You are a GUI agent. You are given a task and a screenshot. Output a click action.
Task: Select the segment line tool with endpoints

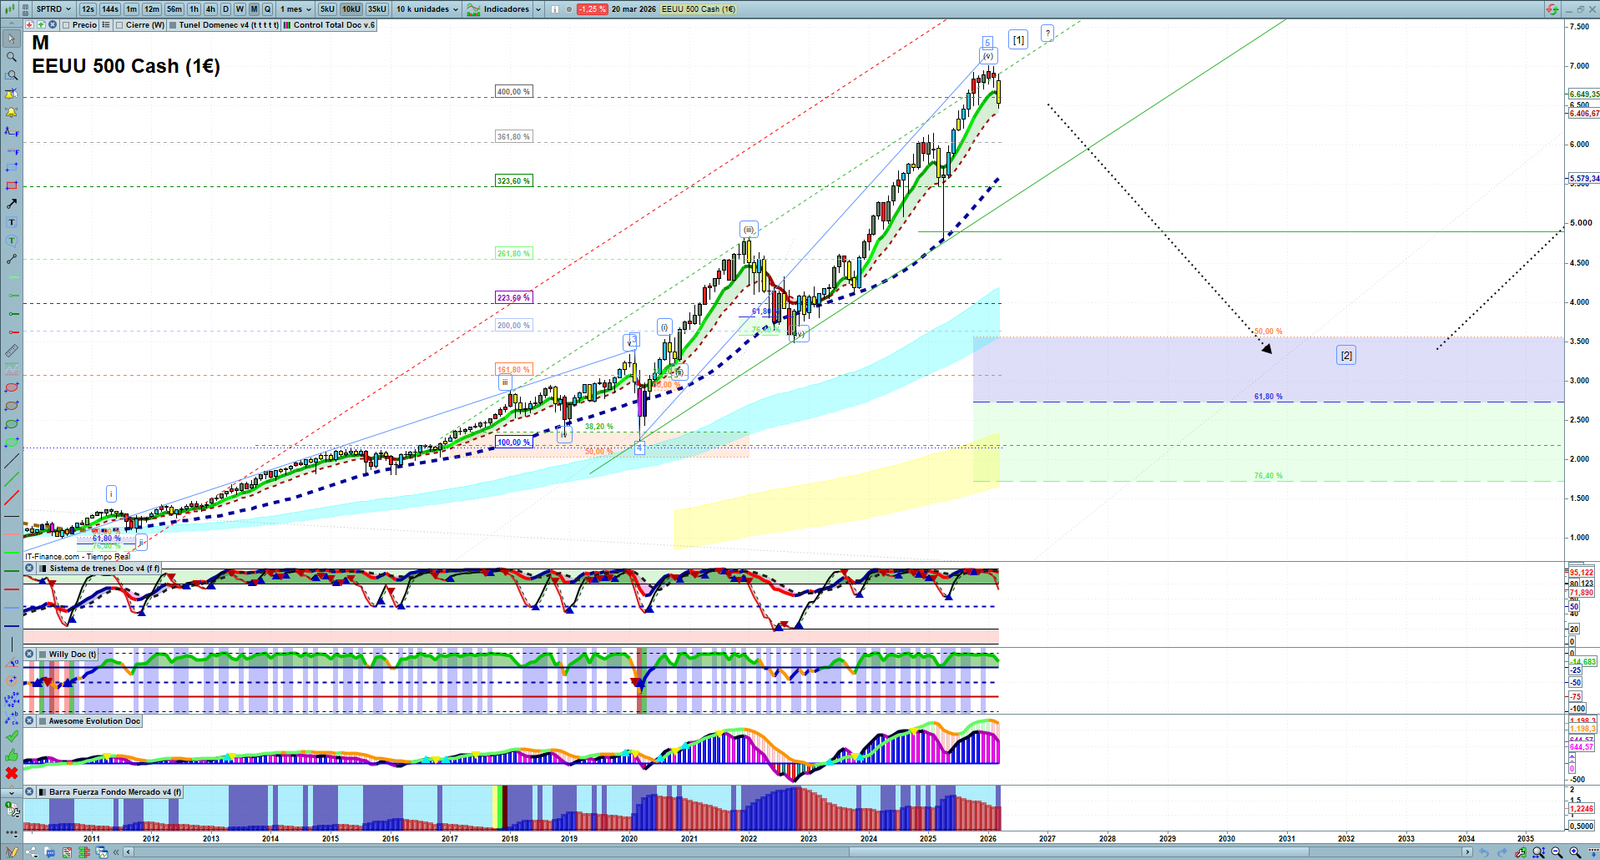[x=11, y=259]
